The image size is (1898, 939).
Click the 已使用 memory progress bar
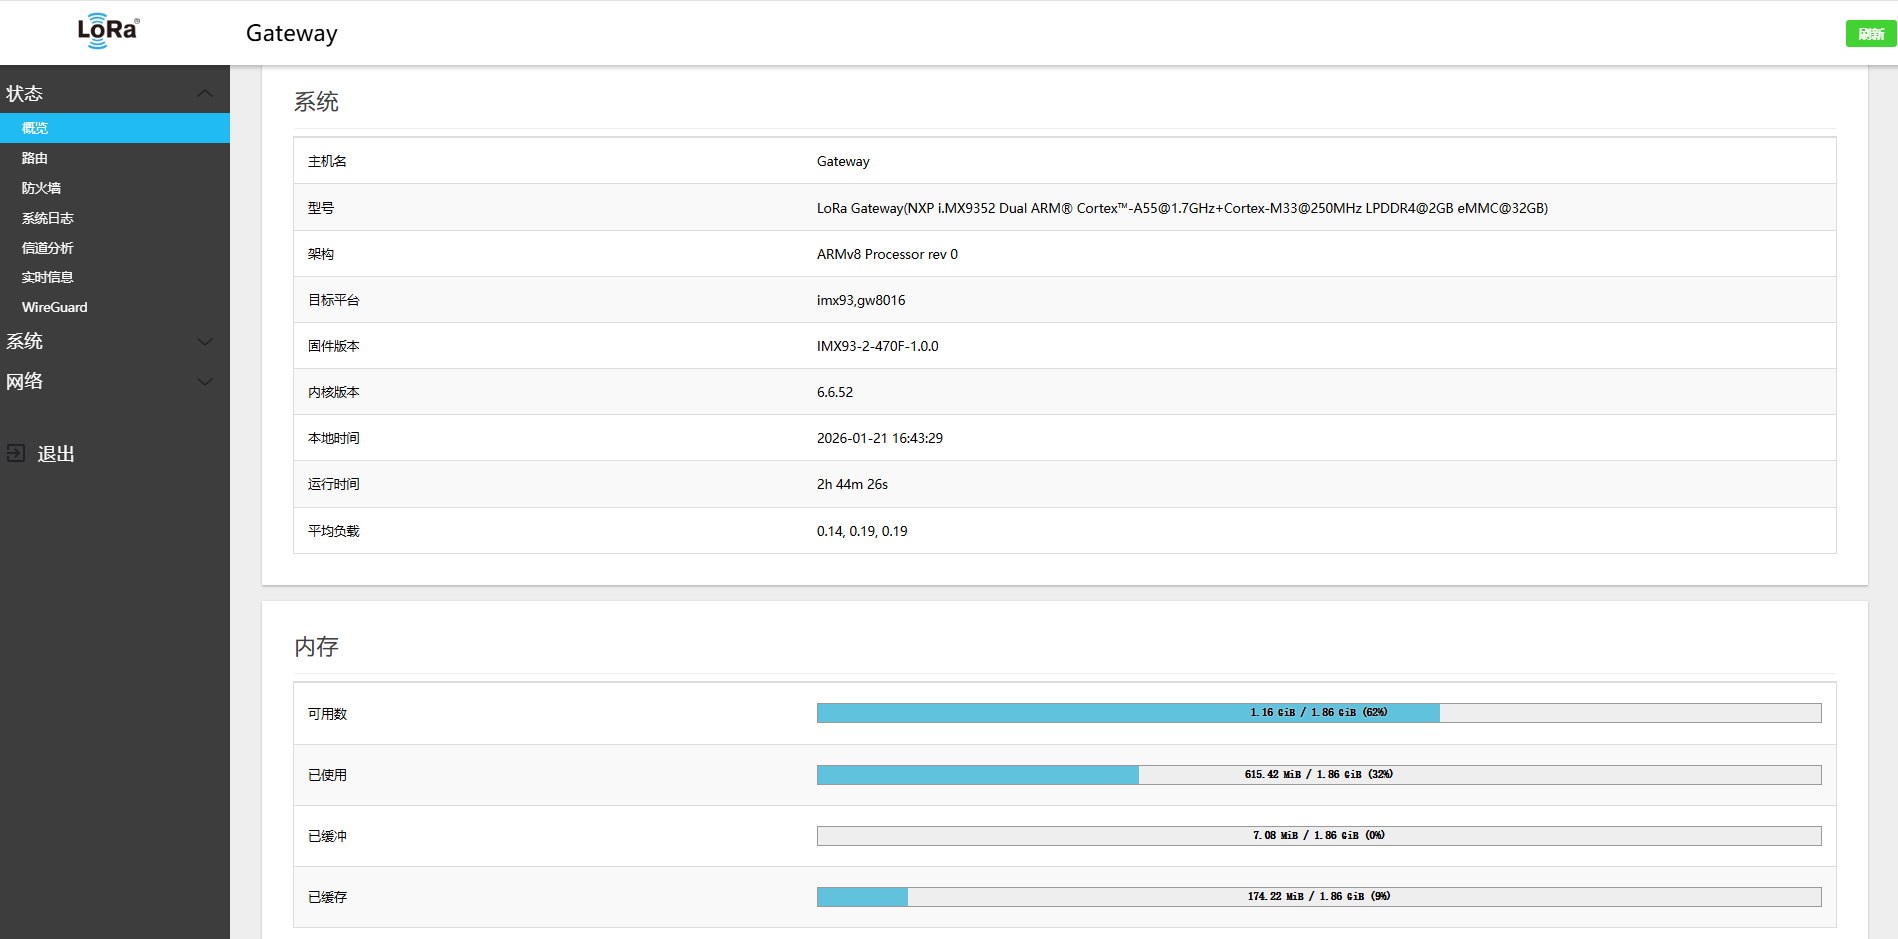point(1318,775)
